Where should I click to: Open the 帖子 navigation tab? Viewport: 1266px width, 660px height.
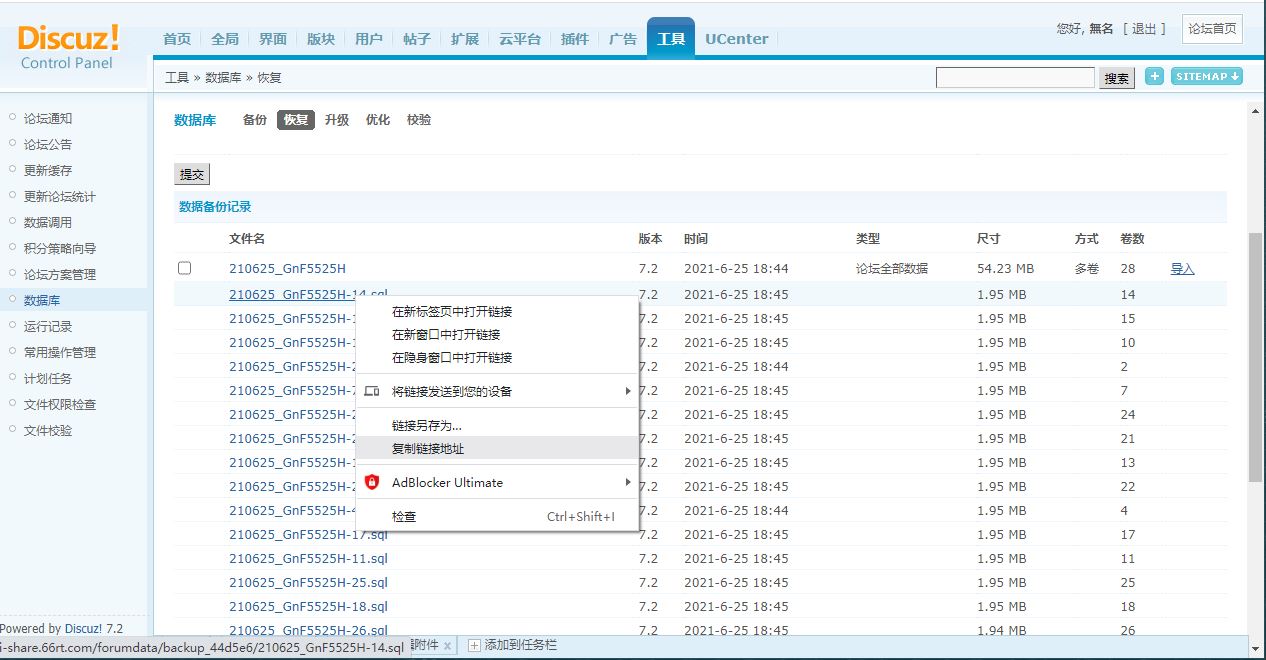417,39
